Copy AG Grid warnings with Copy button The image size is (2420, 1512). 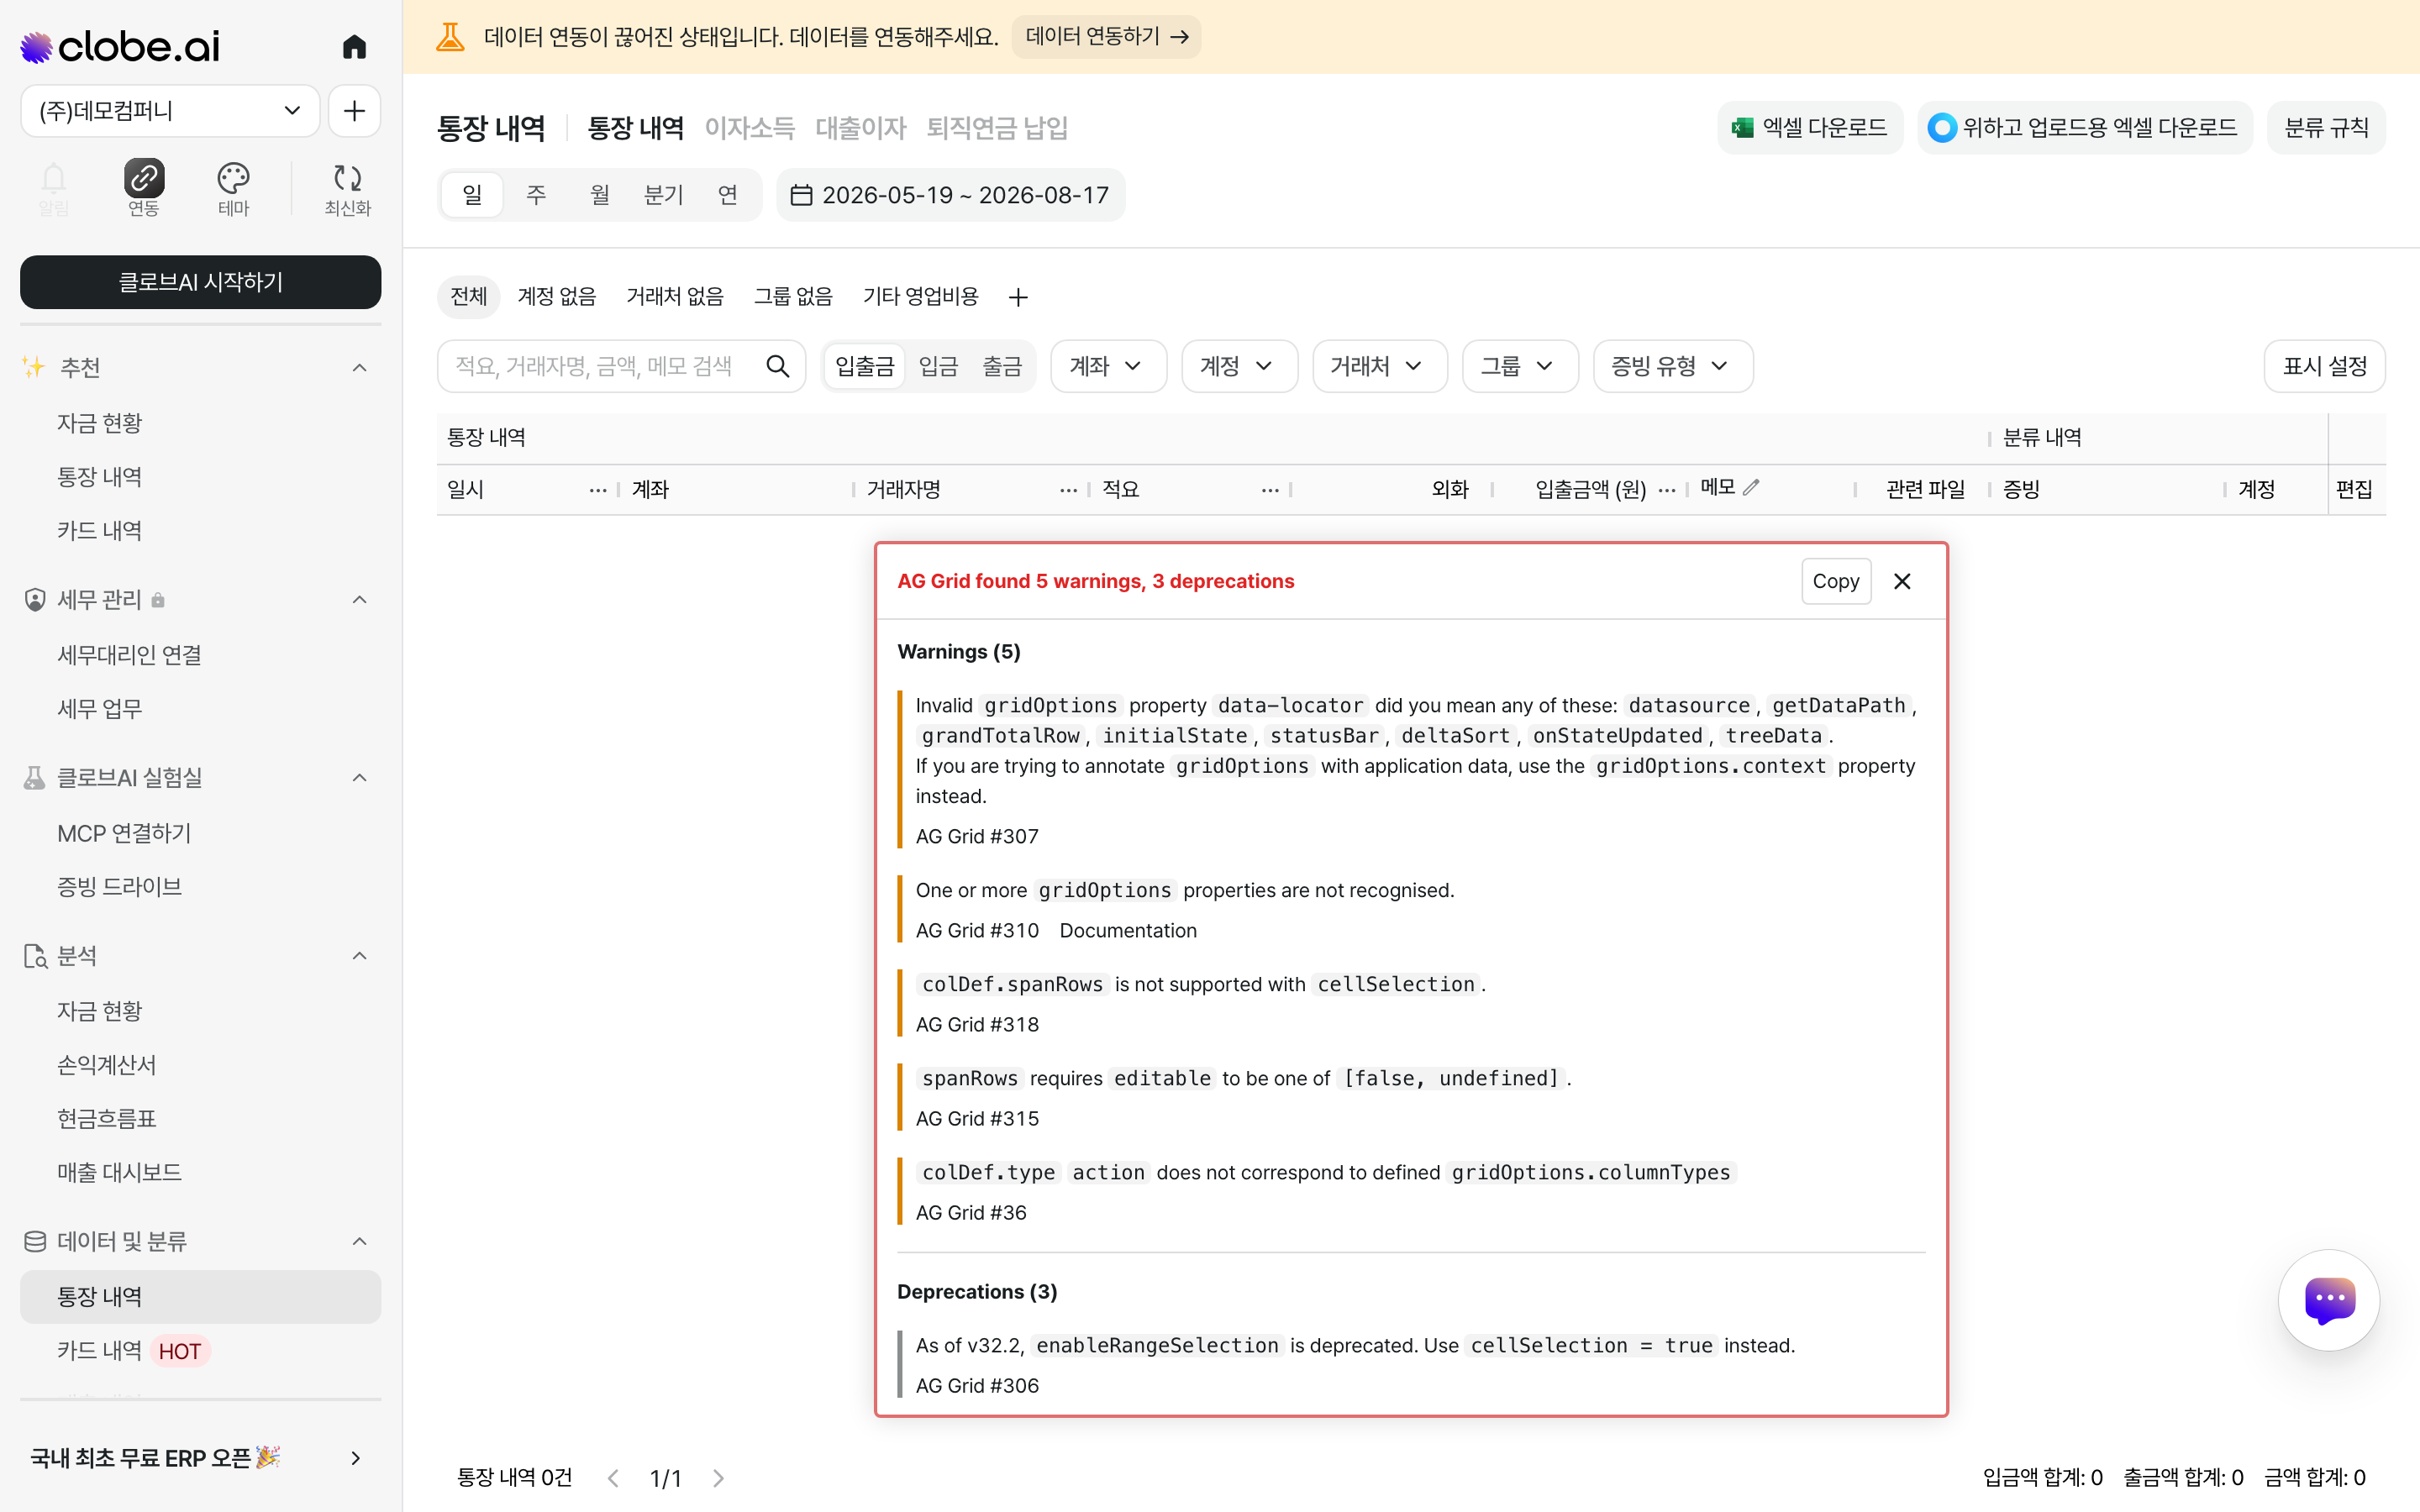click(x=1836, y=581)
